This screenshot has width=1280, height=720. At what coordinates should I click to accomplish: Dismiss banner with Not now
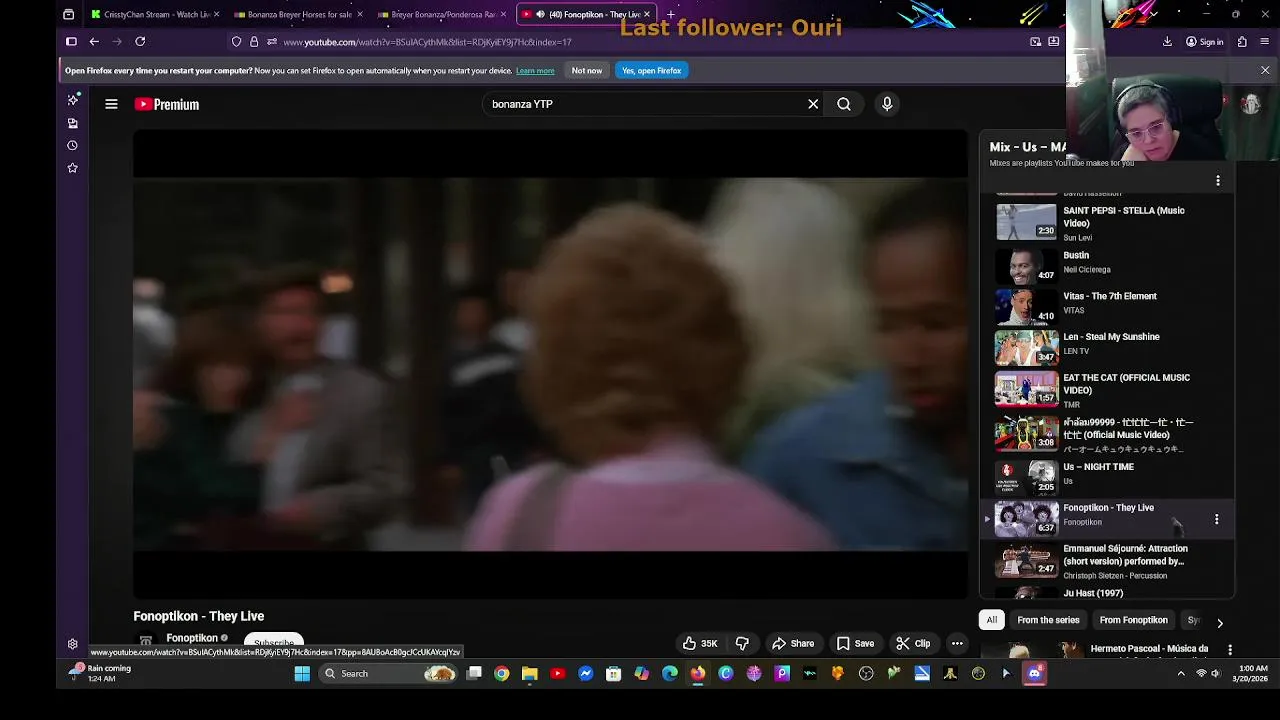pos(587,71)
